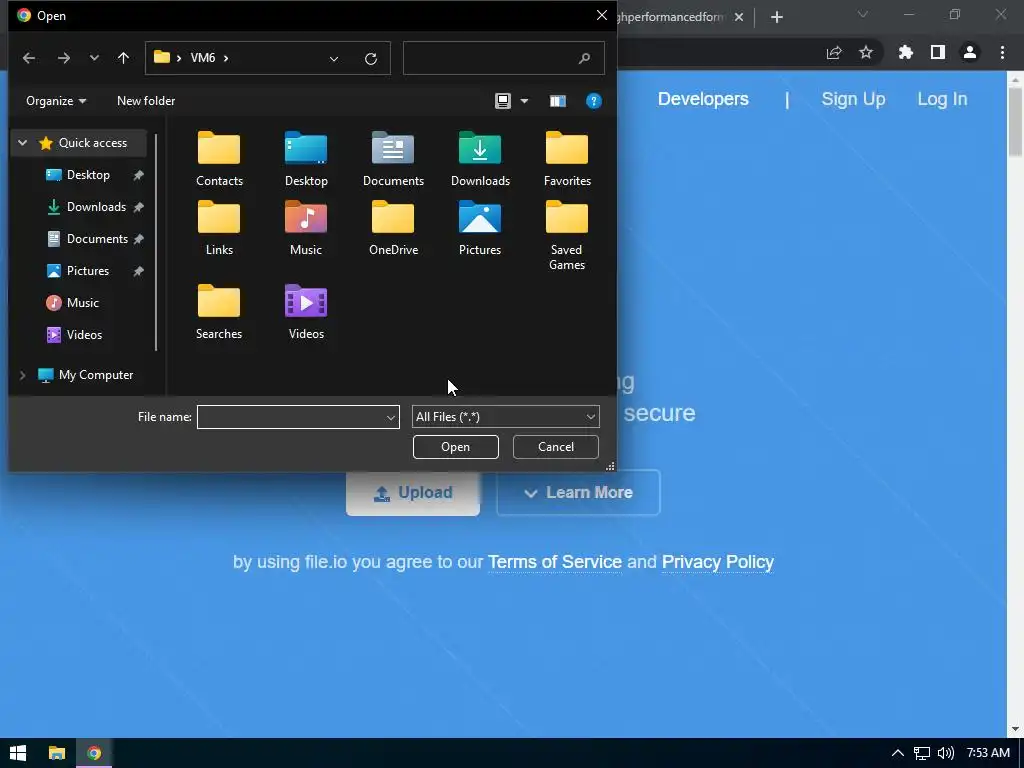Viewport: 1024px width, 768px height.
Task: Open network status in system tray
Action: tap(921, 754)
